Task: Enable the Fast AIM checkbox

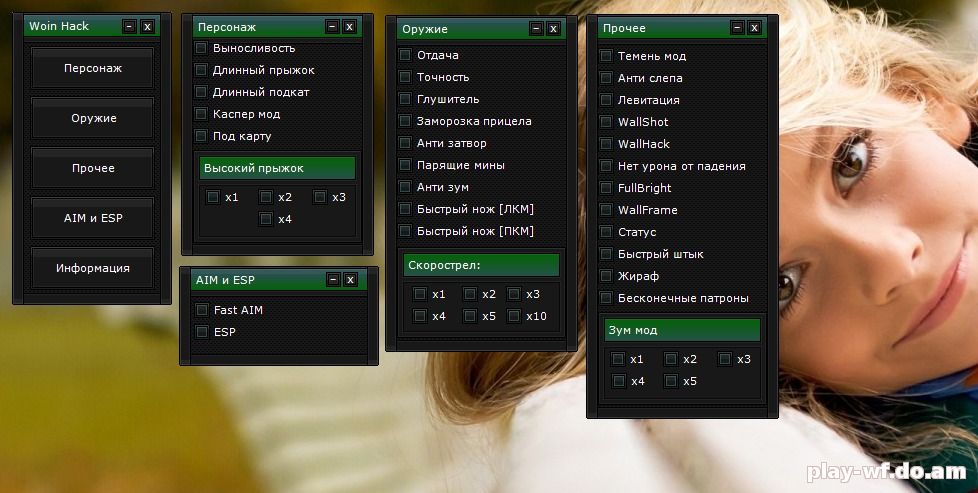Action: [x=201, y=310]
